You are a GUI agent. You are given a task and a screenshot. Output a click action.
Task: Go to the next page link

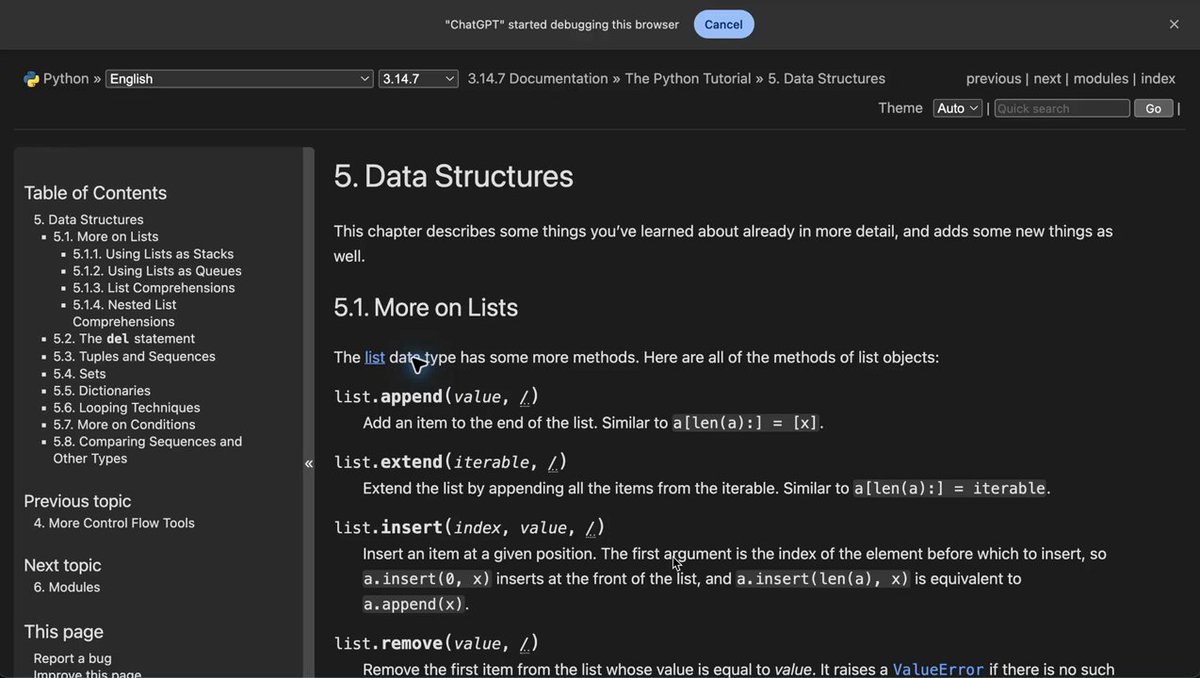click(x=1047, y=78)
